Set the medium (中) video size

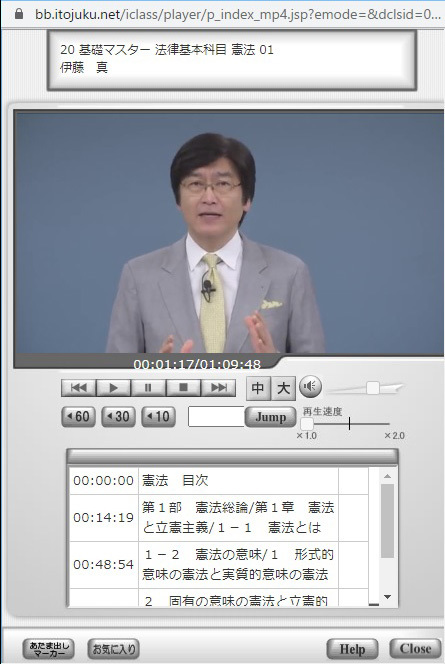tap(258, 388)
